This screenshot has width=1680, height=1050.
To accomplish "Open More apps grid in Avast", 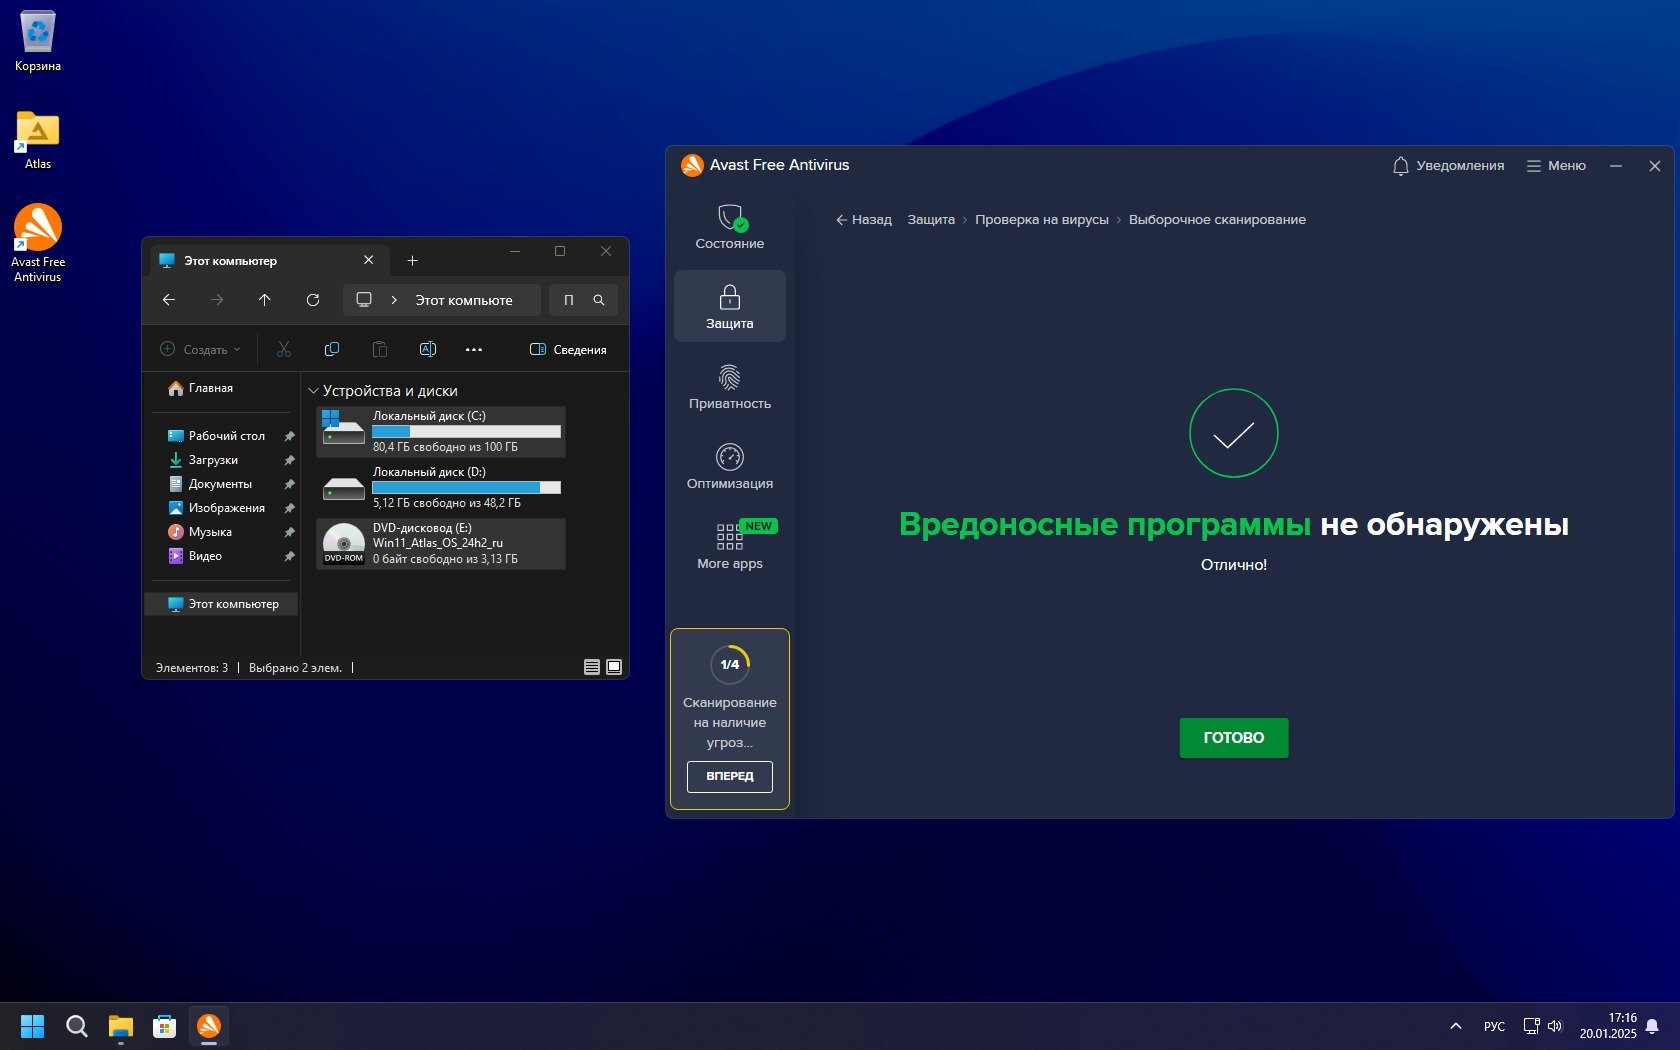I will 729,546.
